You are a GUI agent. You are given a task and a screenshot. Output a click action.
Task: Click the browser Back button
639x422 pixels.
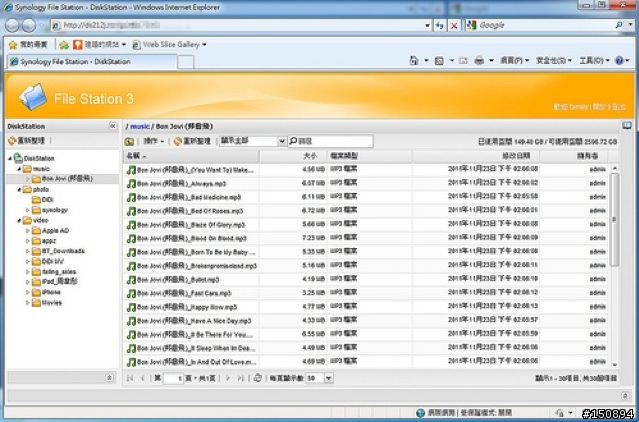tap(12, 26)
